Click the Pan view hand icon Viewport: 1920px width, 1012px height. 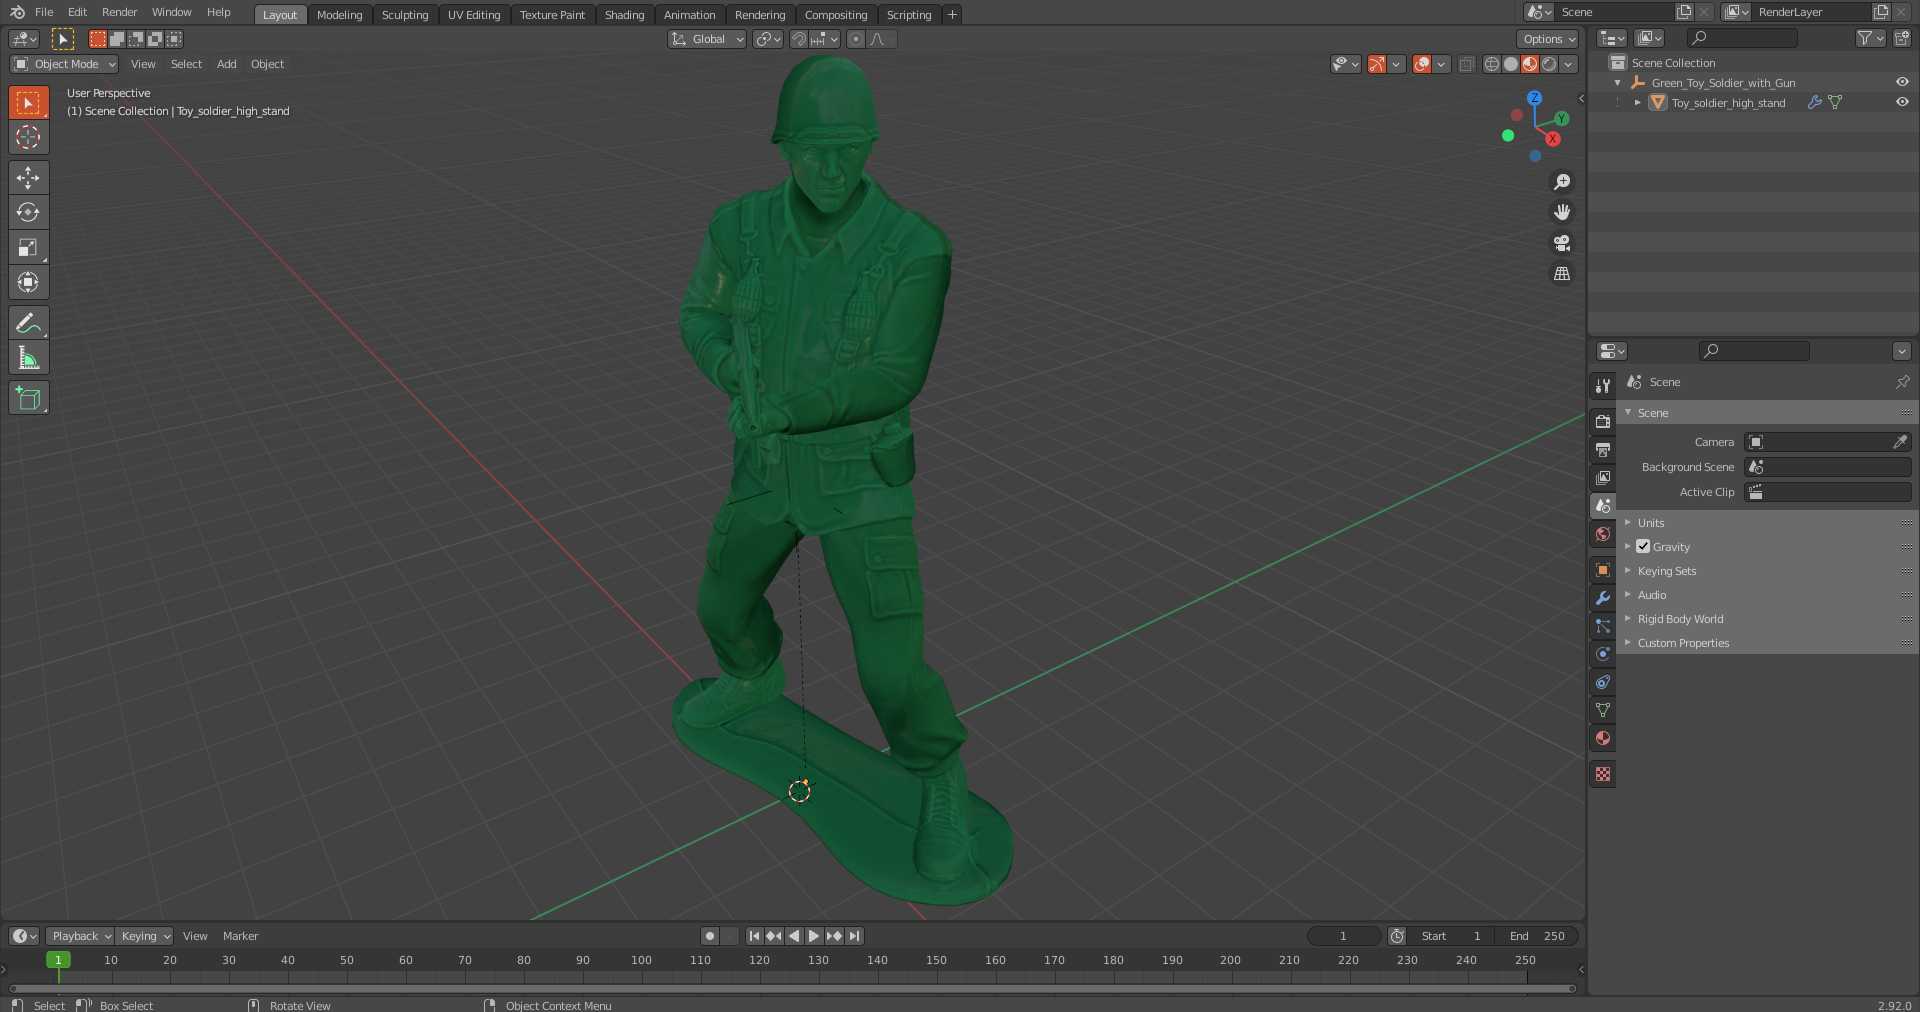[1562, 212]
